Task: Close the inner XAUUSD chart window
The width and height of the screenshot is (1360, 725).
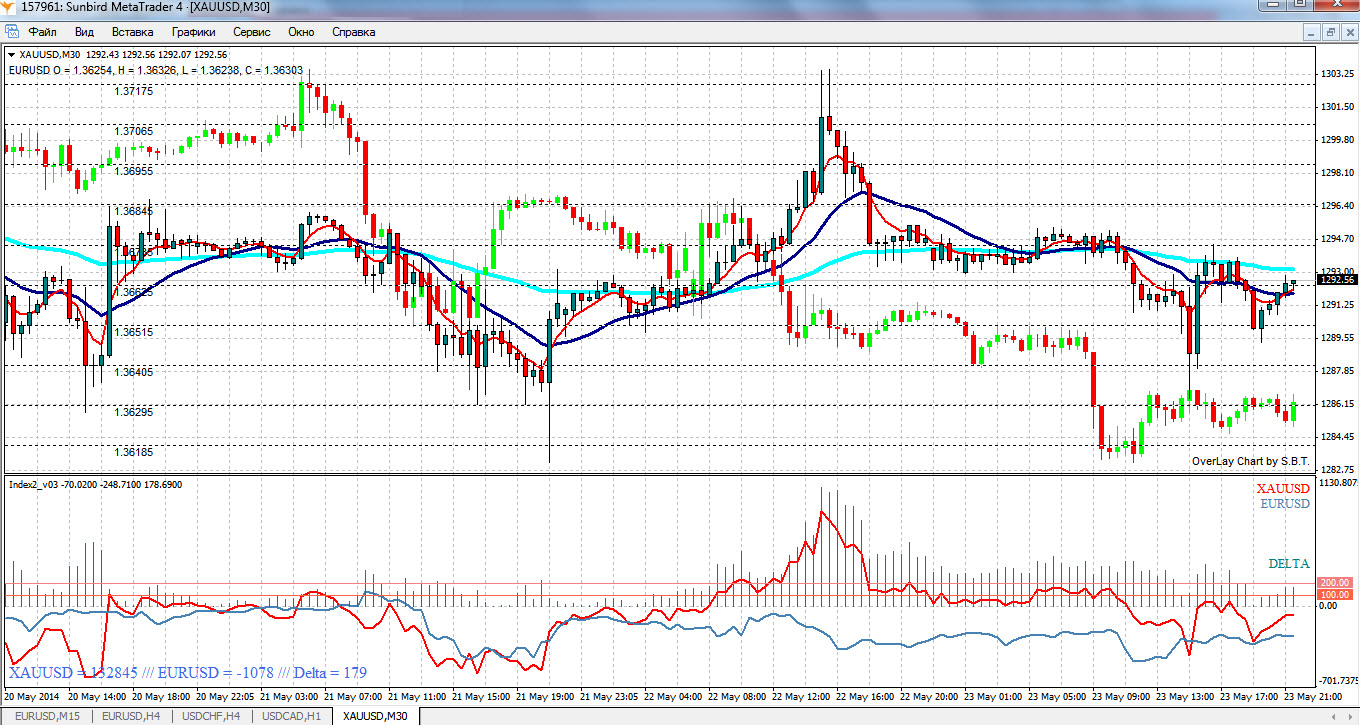Action: point(1348,32)
